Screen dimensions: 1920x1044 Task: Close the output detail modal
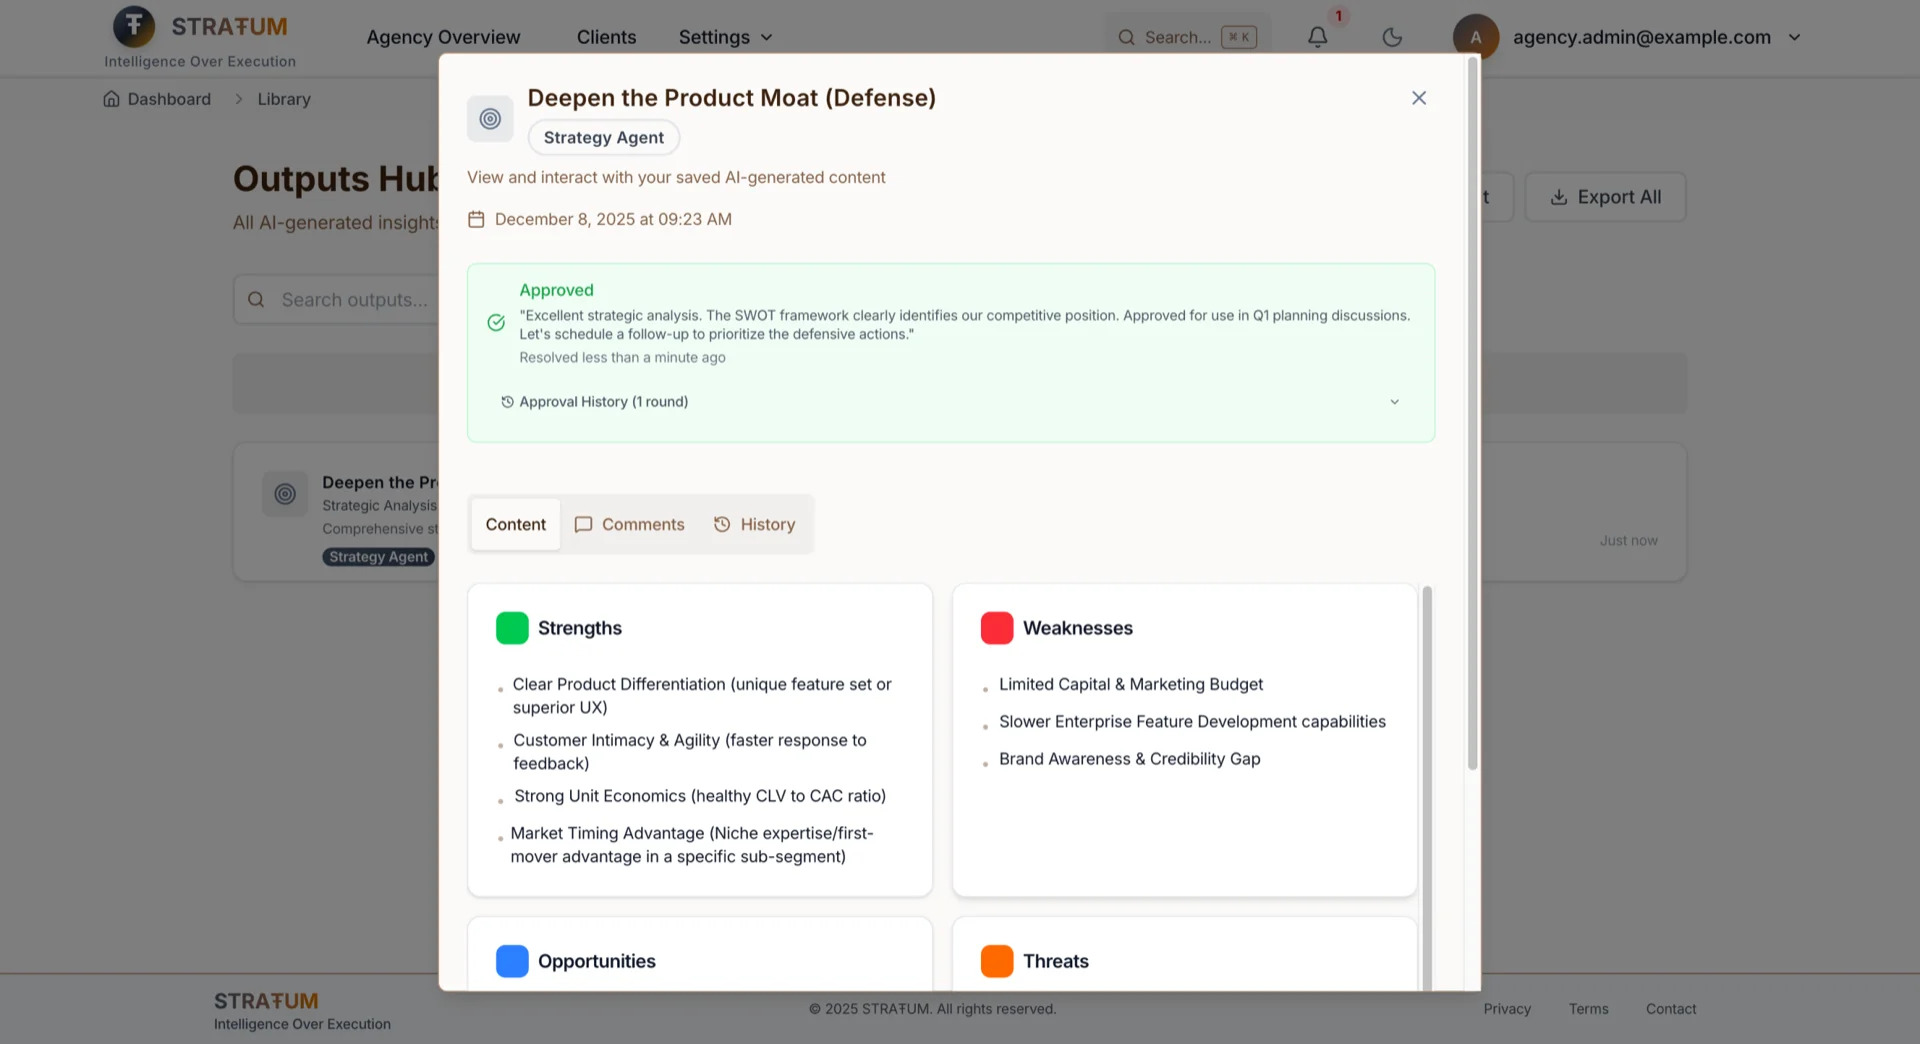pyautogui.click(x=1418, y=98)
